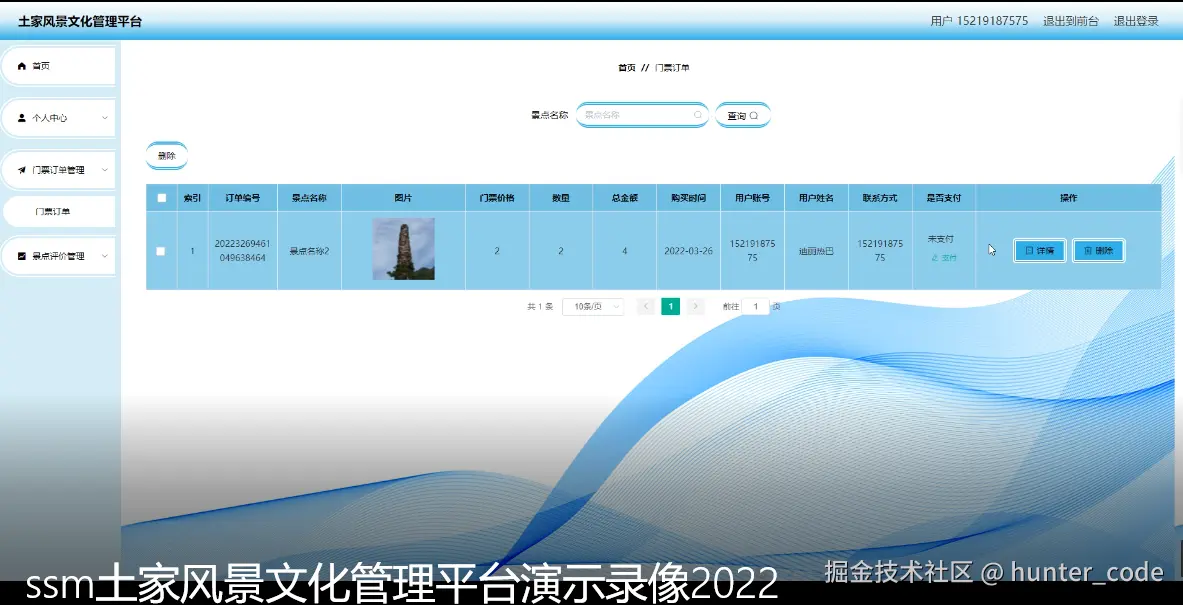1183x605 pixels.
Task: Click the home icon beside 首页 in sidebar
Action: point(22,66)
